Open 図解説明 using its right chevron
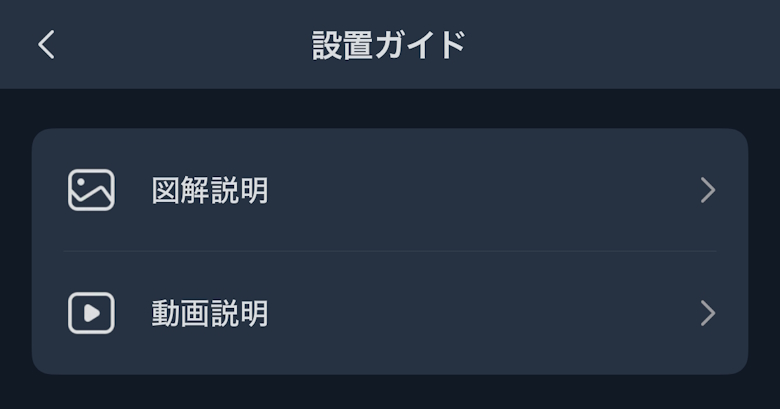Image resolution: width=780 pixels, height=409 pixels. [x=708, y=190]
